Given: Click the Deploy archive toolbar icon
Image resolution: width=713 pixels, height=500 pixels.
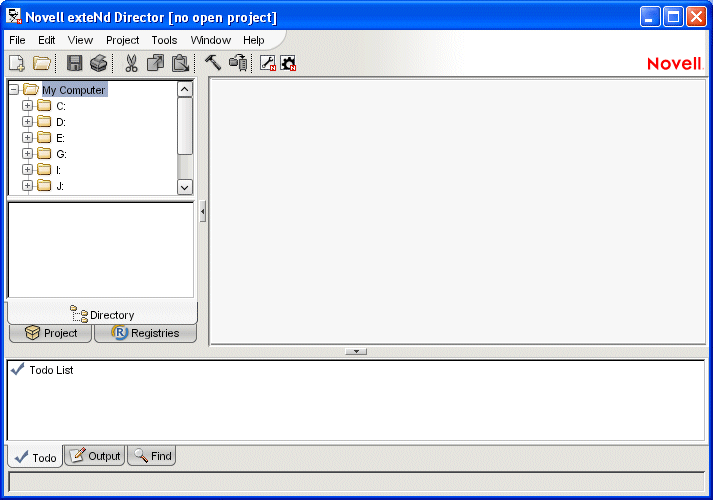Looking at the screenshot, I should coord(238,63).
